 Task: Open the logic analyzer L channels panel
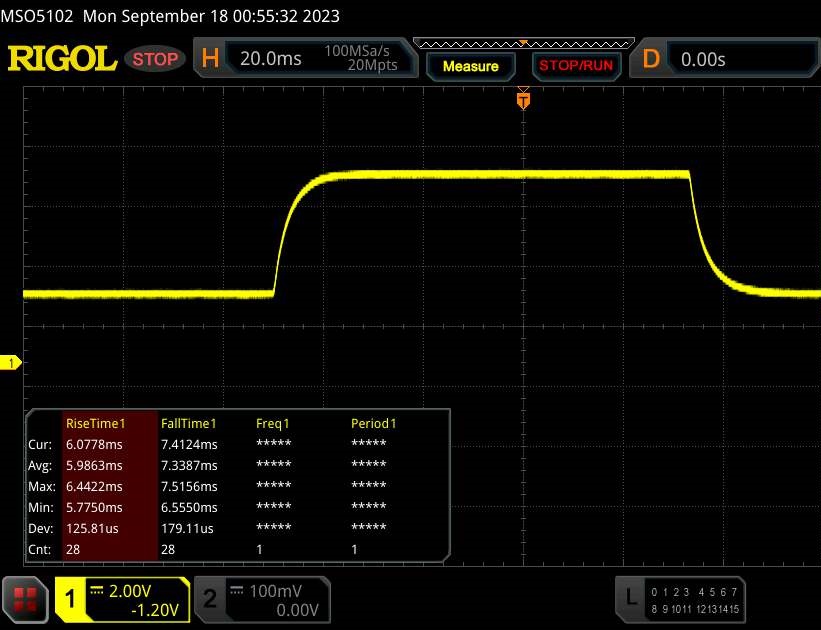coord(680,600)
